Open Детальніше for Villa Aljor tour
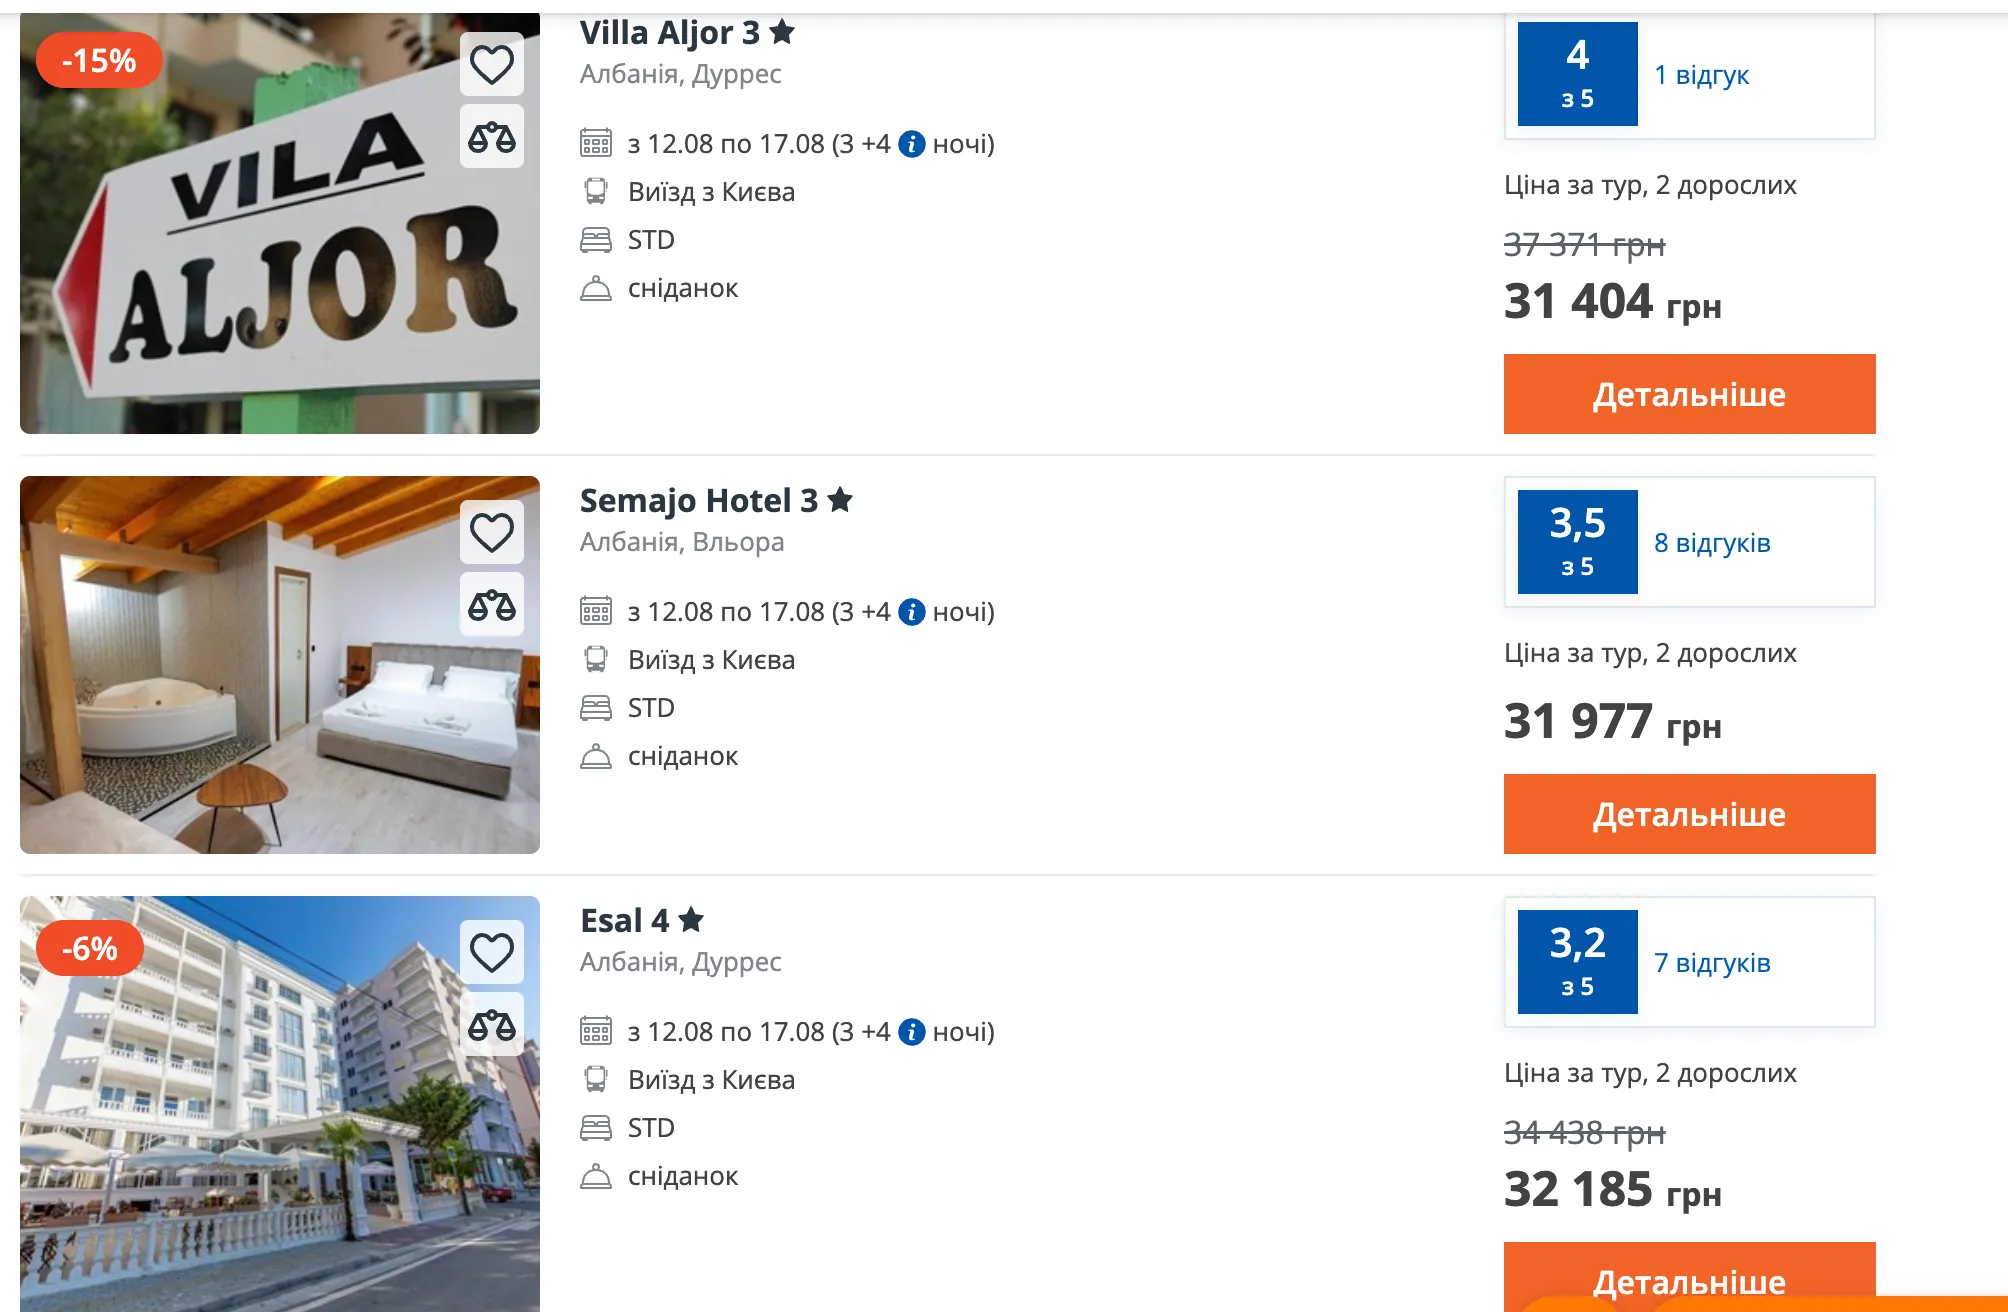 1689,394
